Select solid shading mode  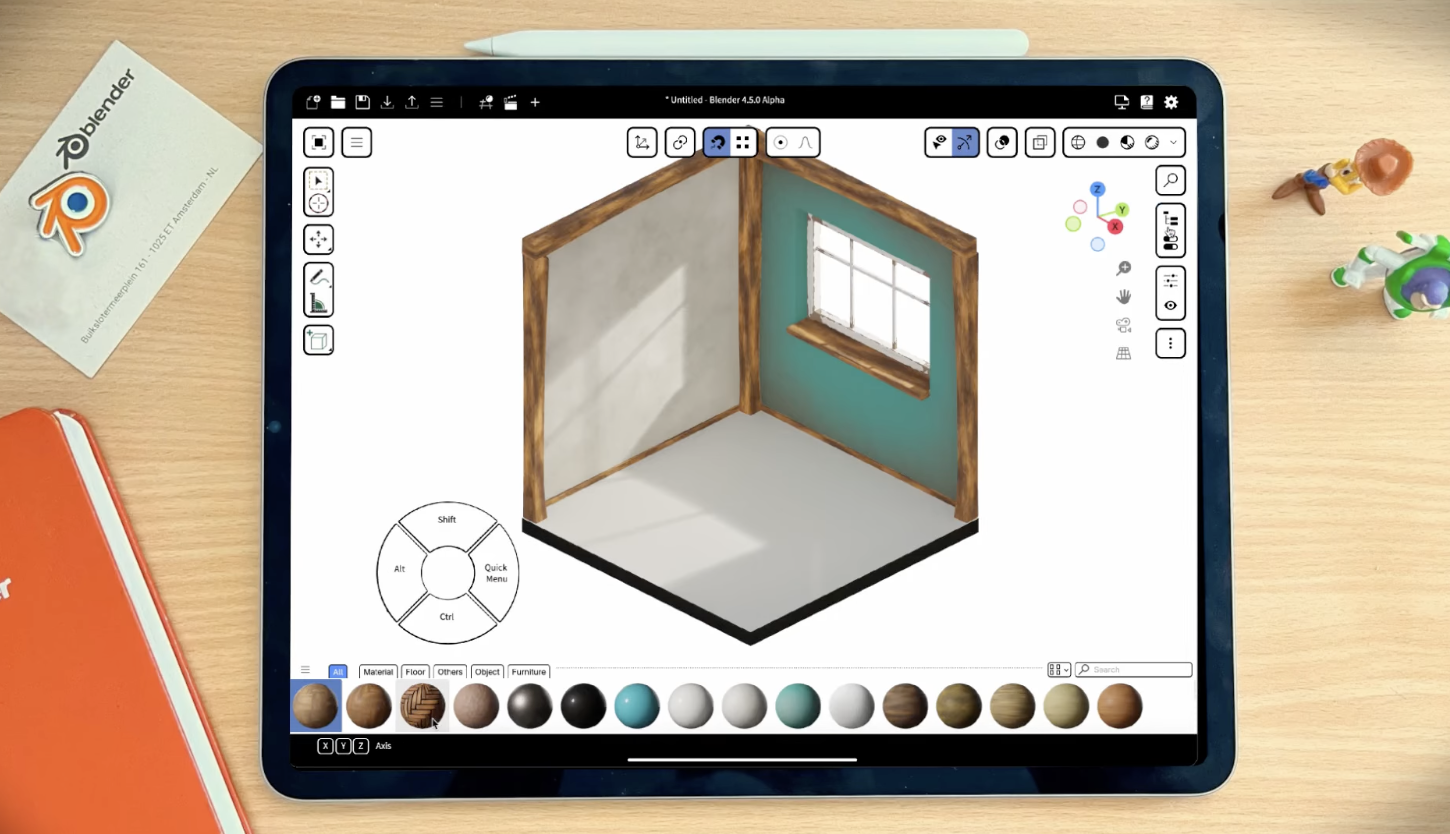click(1103, 142)
